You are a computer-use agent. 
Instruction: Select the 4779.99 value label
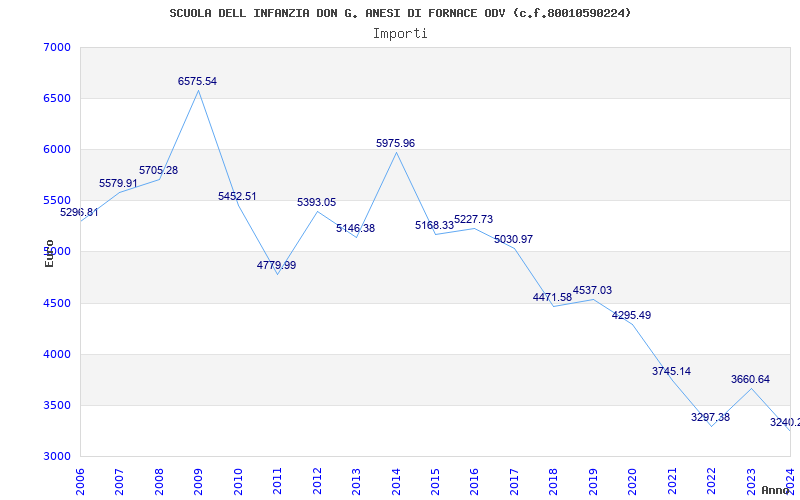tap(277, 265)
